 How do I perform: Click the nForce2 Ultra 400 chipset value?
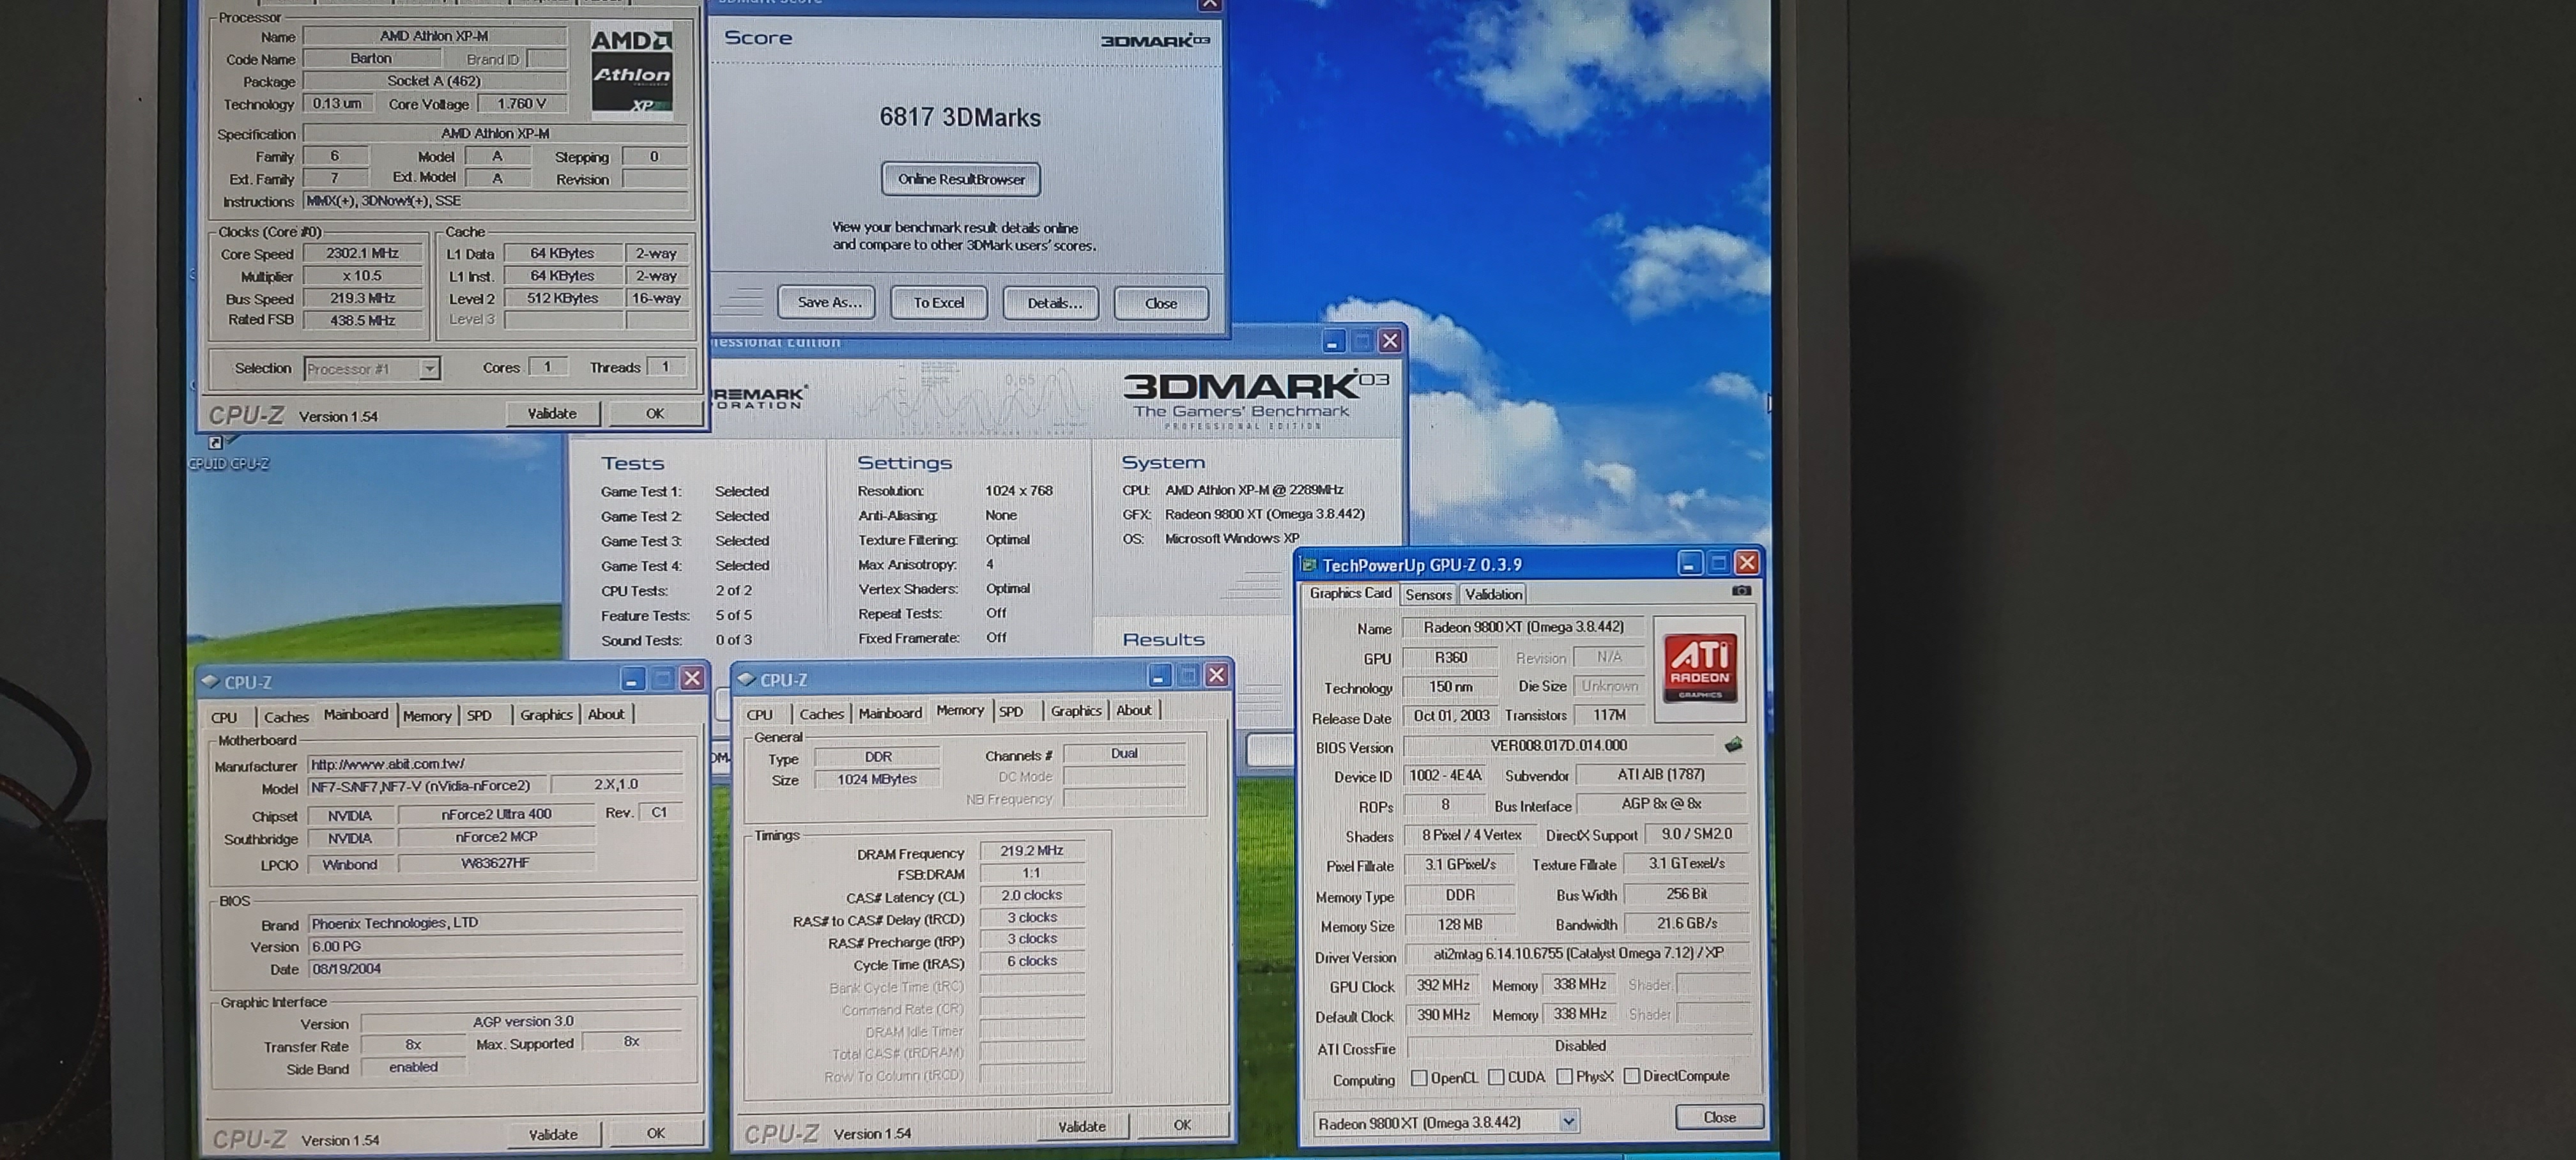pos(496,814)
